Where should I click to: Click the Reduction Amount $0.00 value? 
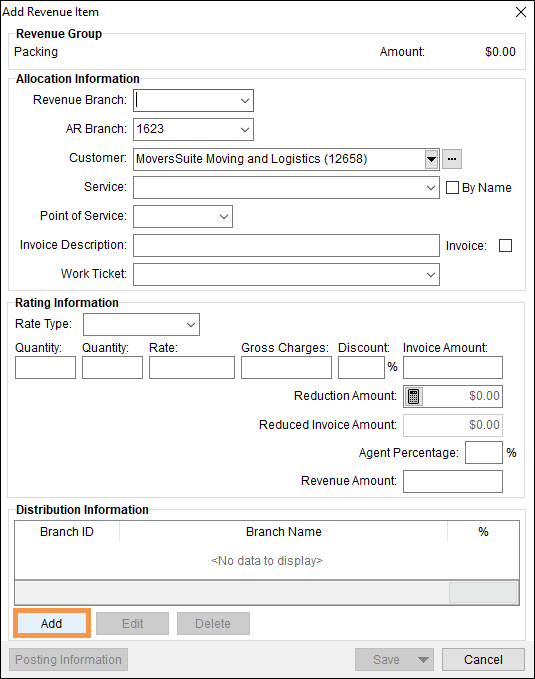(484, 396)
